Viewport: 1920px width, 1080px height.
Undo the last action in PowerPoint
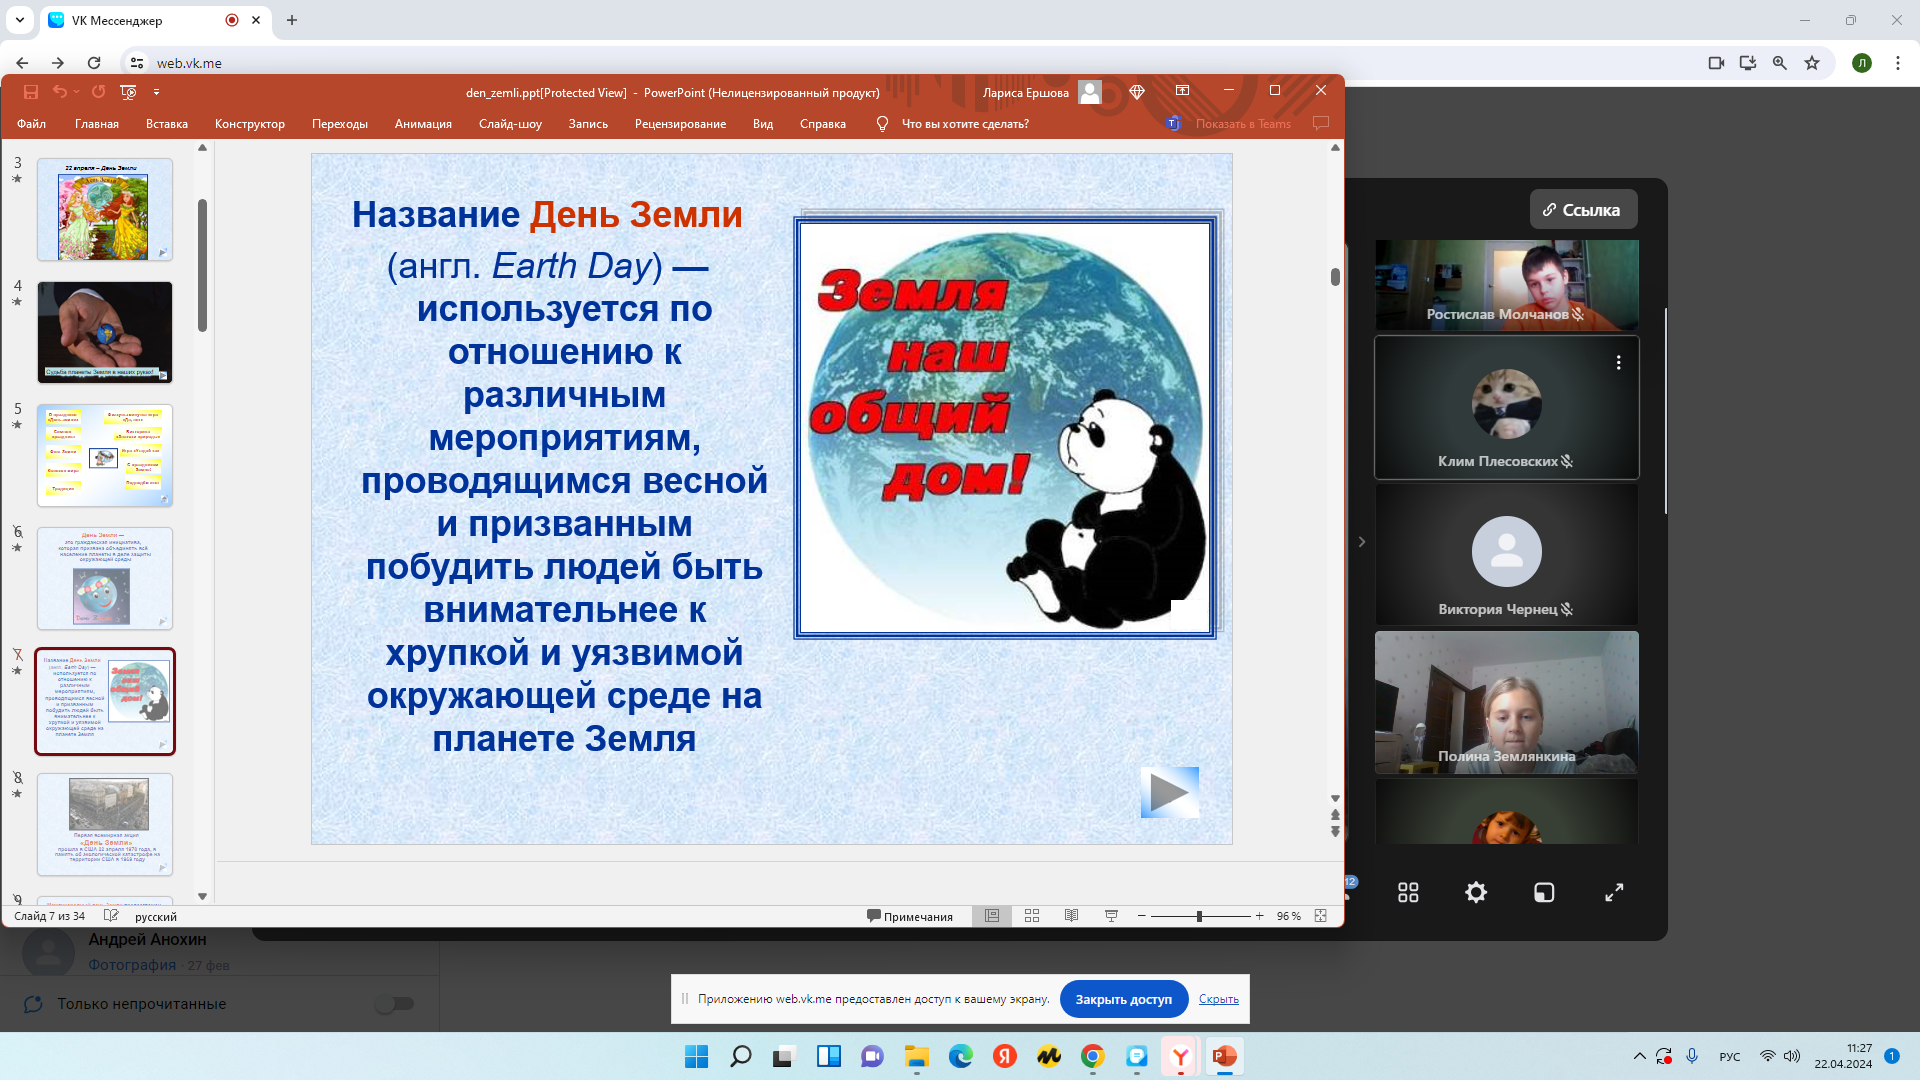click(x=60, y=92)
